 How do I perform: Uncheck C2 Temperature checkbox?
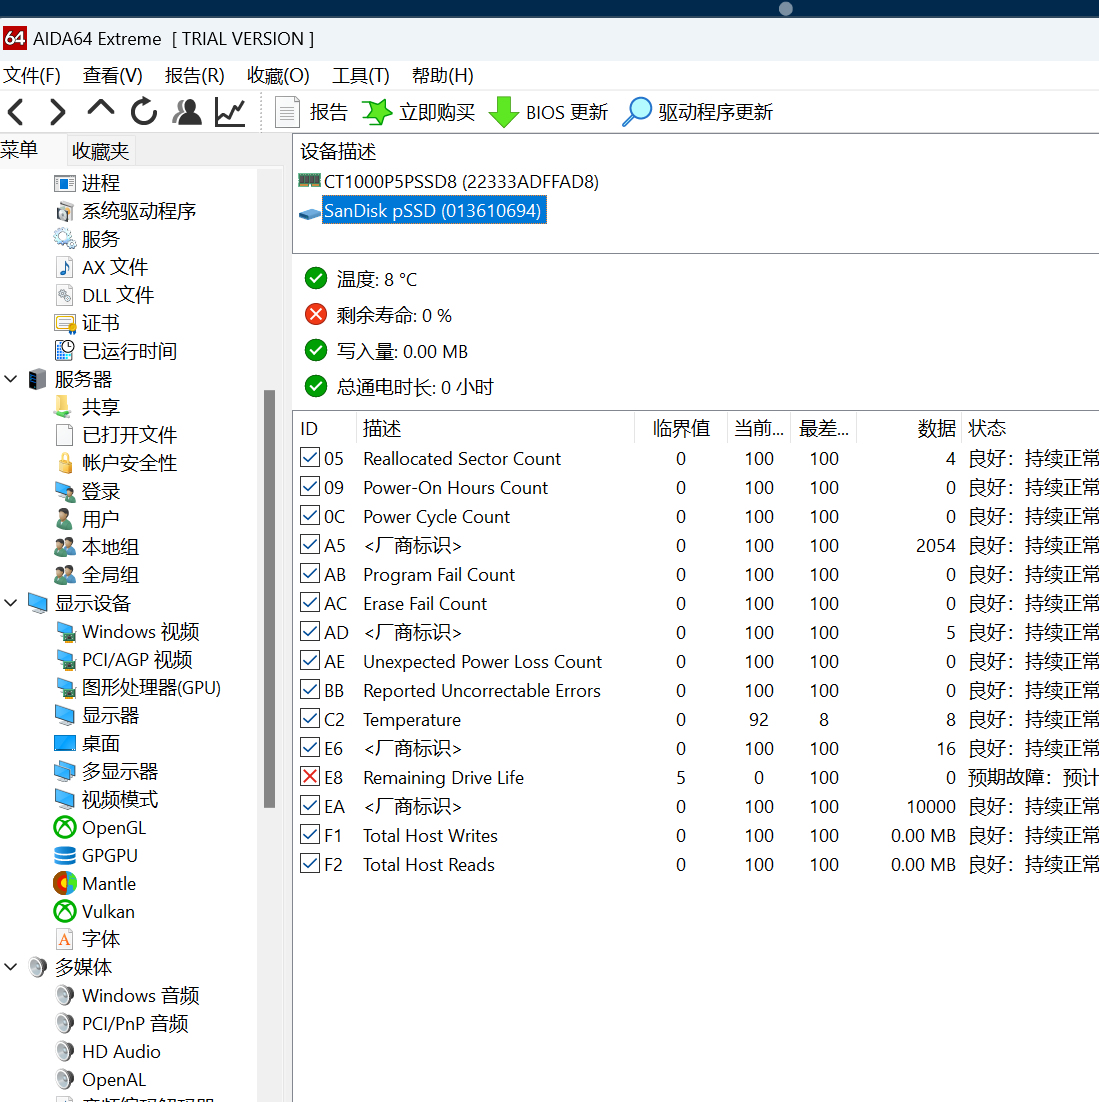(310, 718)
